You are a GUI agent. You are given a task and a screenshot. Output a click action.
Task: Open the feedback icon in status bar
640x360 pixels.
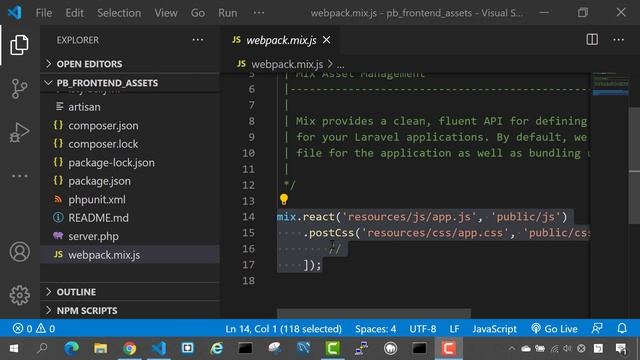pos(597,328)
